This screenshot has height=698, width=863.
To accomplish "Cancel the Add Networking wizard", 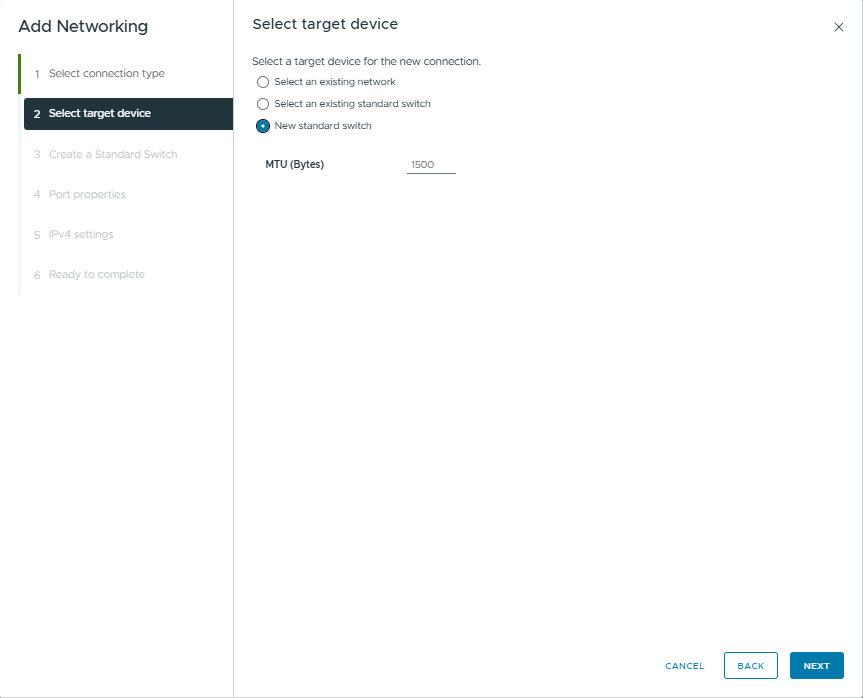I will (685, 666).
